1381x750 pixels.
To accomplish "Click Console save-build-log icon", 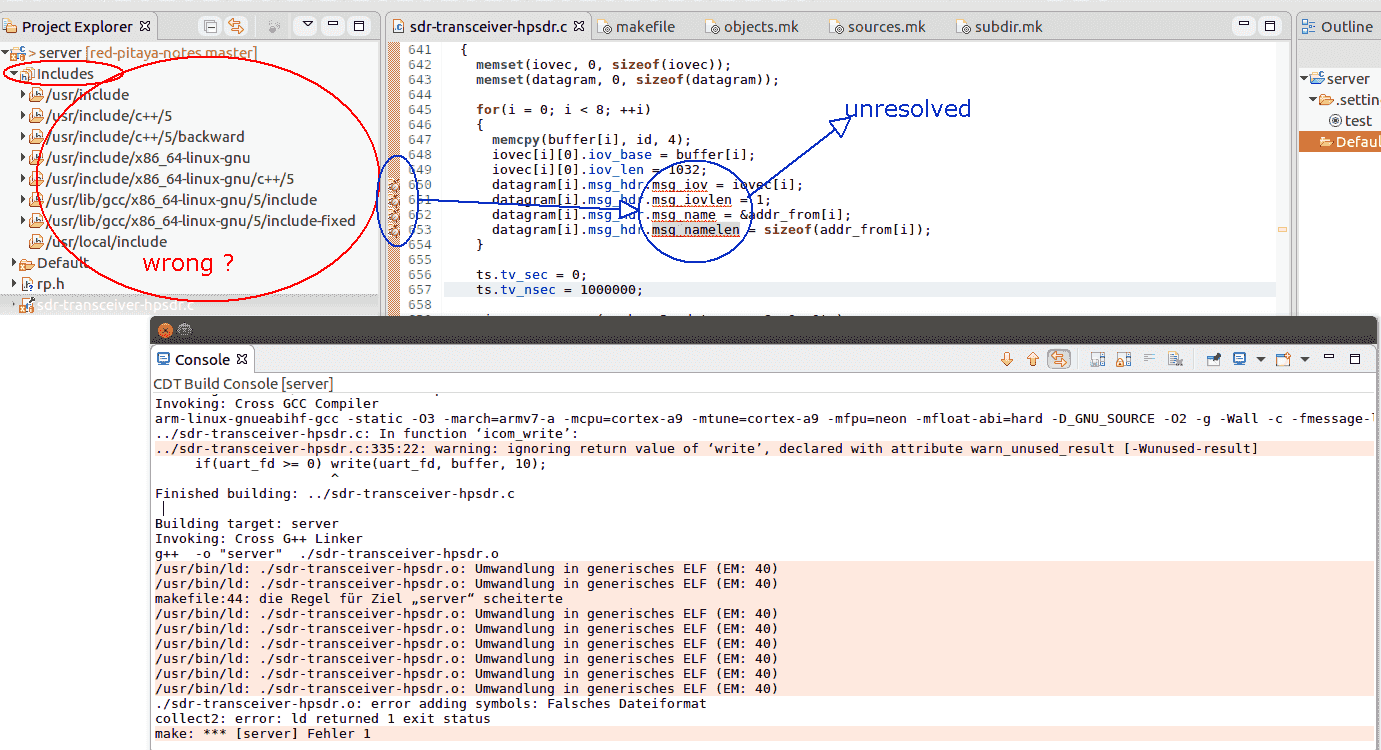I will tap(1097, 359).
